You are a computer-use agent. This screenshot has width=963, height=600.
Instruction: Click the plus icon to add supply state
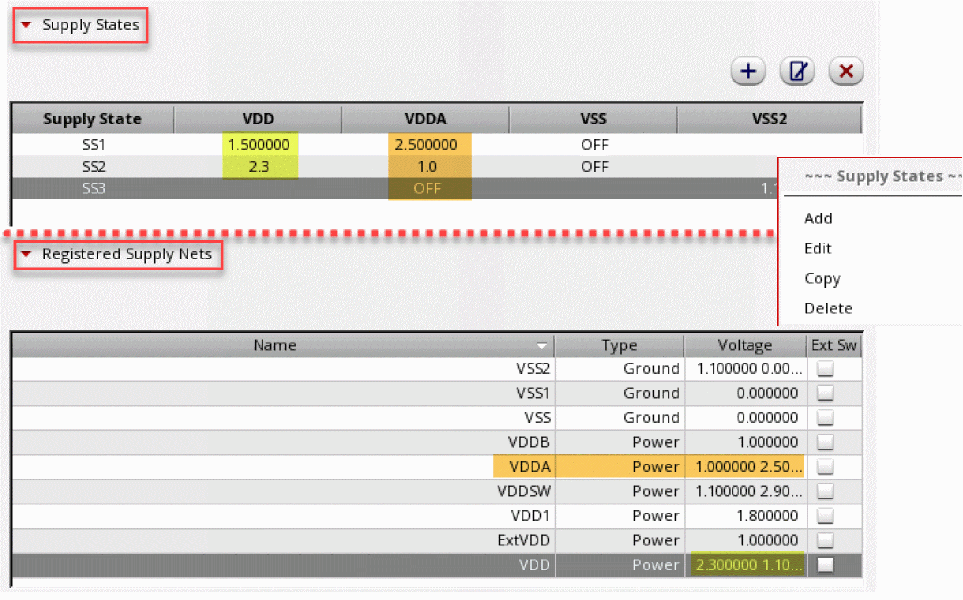point(747,71)
